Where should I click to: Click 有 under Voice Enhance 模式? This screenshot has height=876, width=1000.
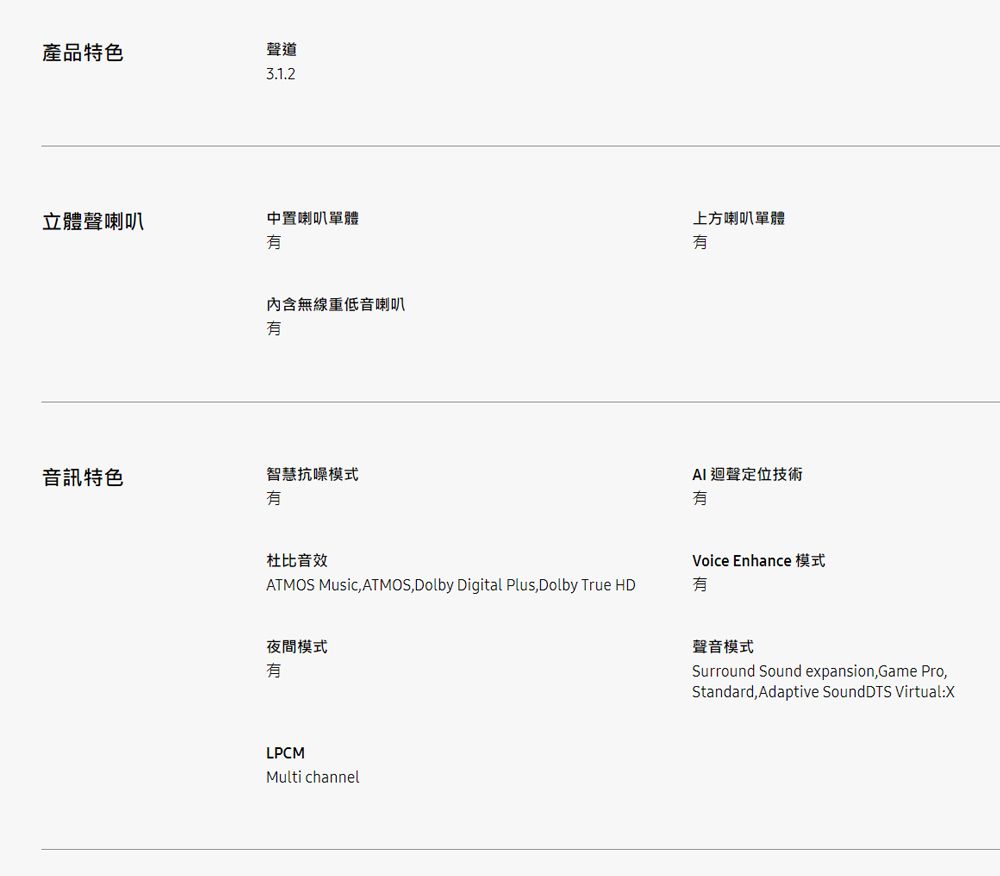pos(700,585)
